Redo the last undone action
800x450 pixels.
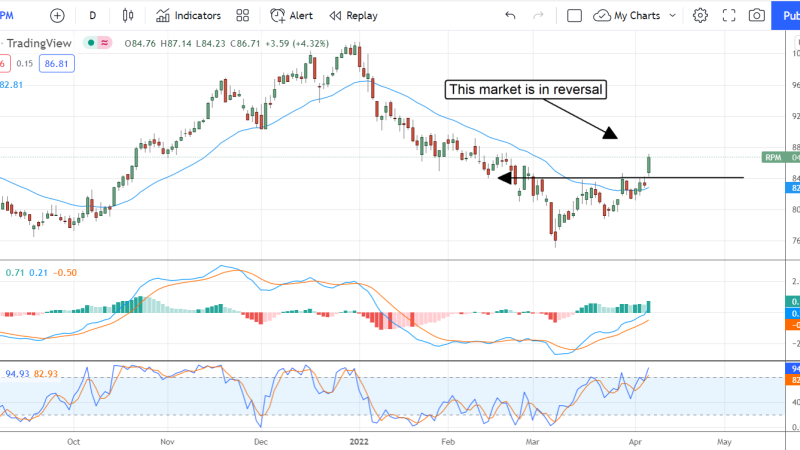pyautogui.click(x=541, y=16)
